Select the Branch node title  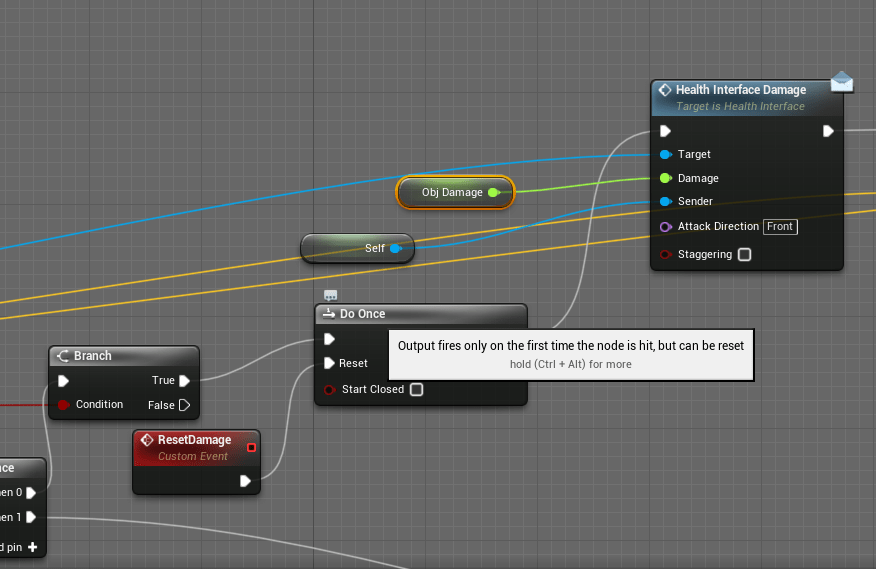click(92, 356)
